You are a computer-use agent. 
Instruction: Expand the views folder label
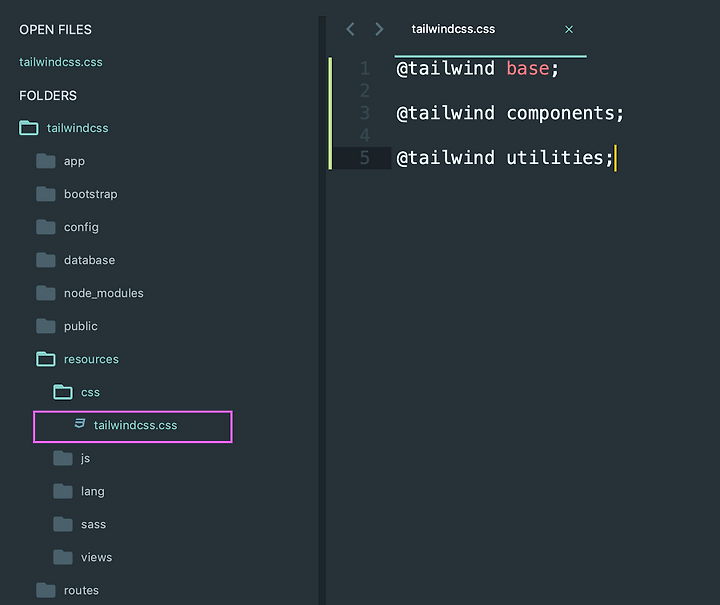(96, 557)
